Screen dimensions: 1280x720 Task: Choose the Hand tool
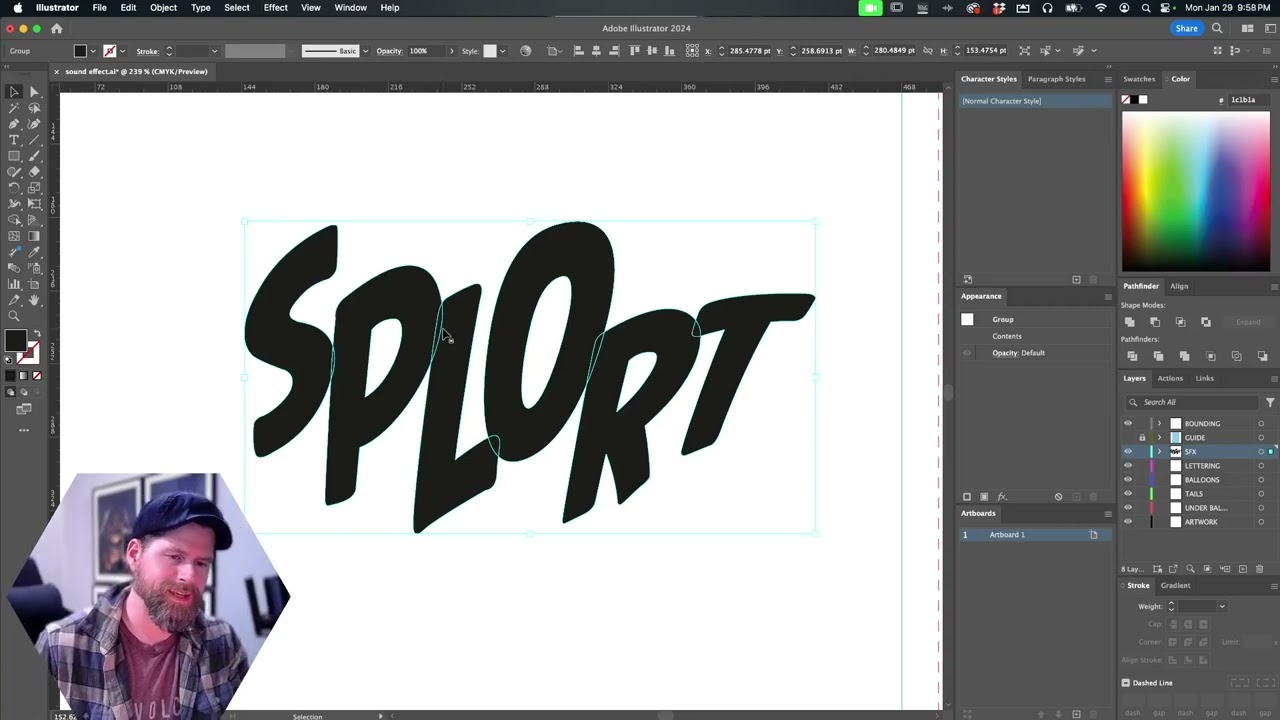(34, 300)
